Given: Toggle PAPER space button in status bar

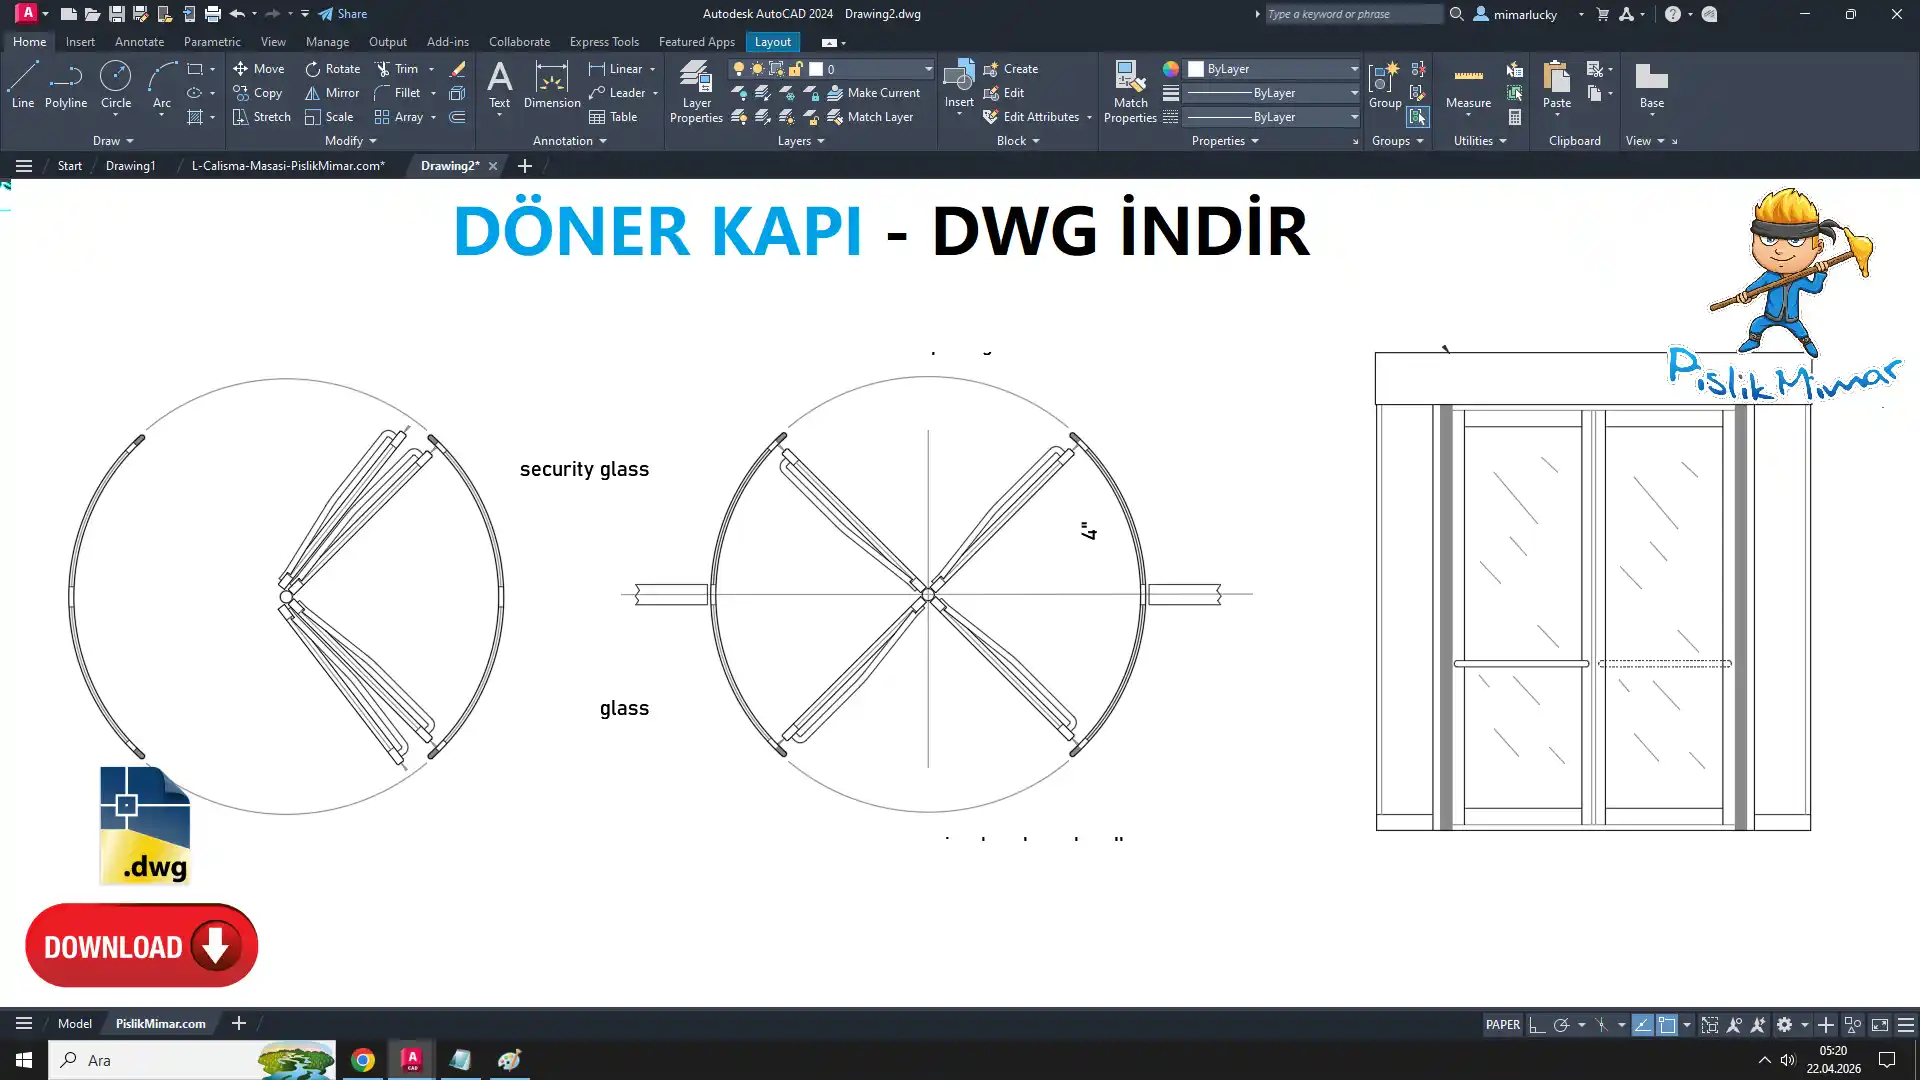Looking at the screenshot, I should coord(1502,1025).
